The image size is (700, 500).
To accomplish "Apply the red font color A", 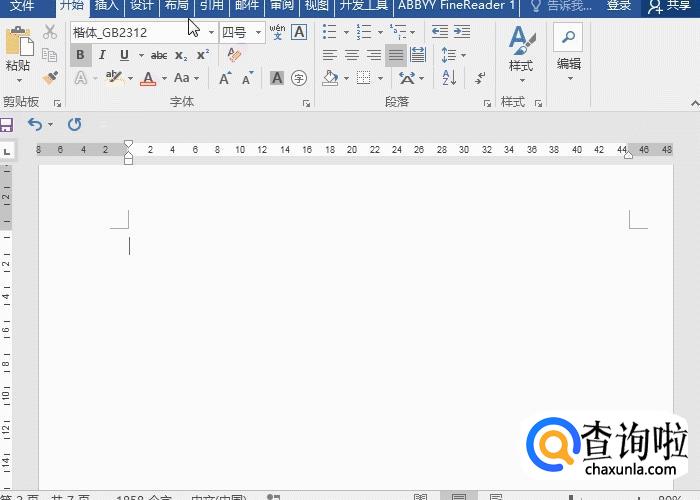I will coord(148,79).
